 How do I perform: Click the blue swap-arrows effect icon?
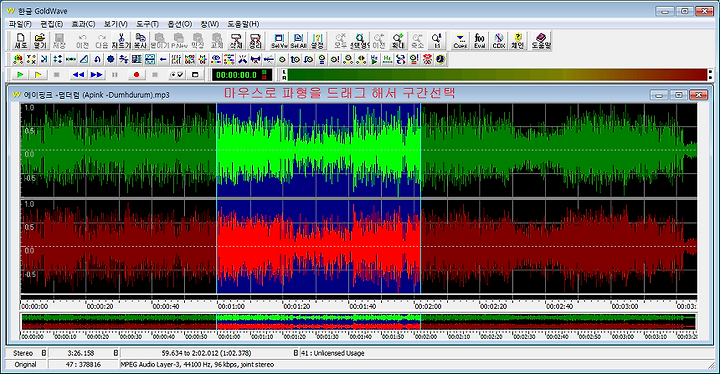[x=401, y=59]
